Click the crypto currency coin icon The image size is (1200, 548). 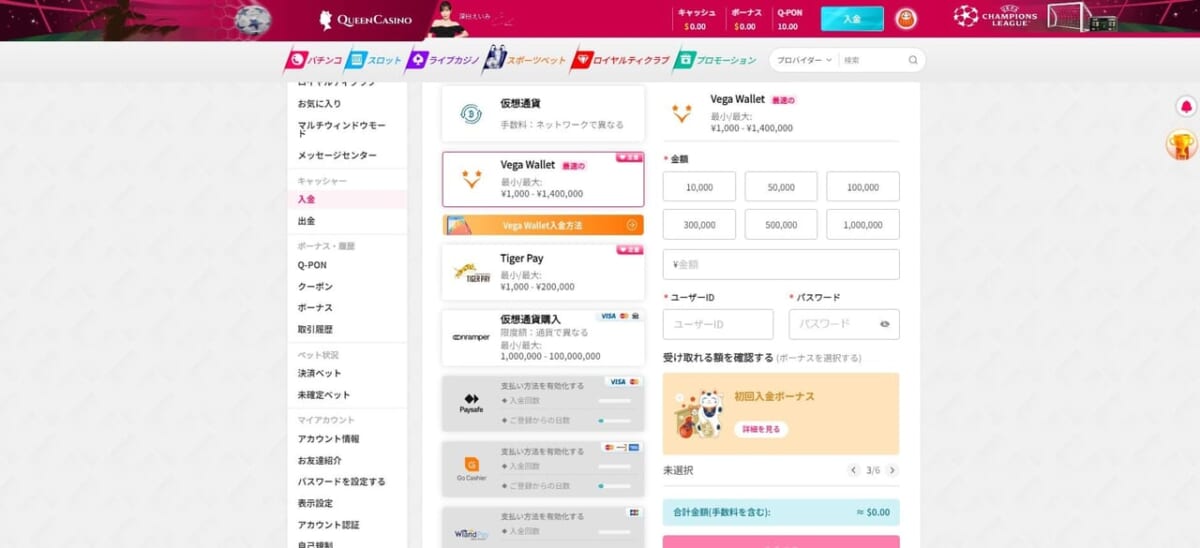pyautogui.click(x=471, y=114)
